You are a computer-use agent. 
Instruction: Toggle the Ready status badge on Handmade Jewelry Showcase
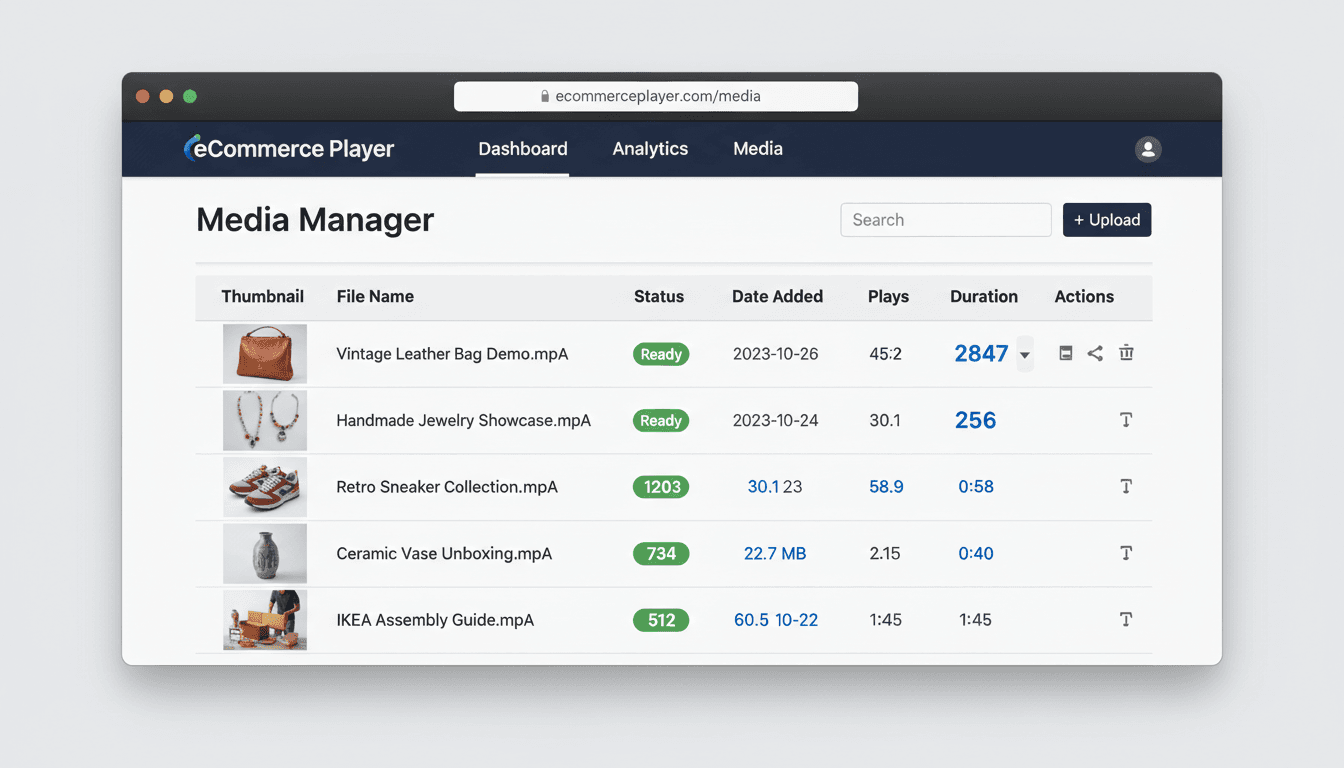point(660,420)
